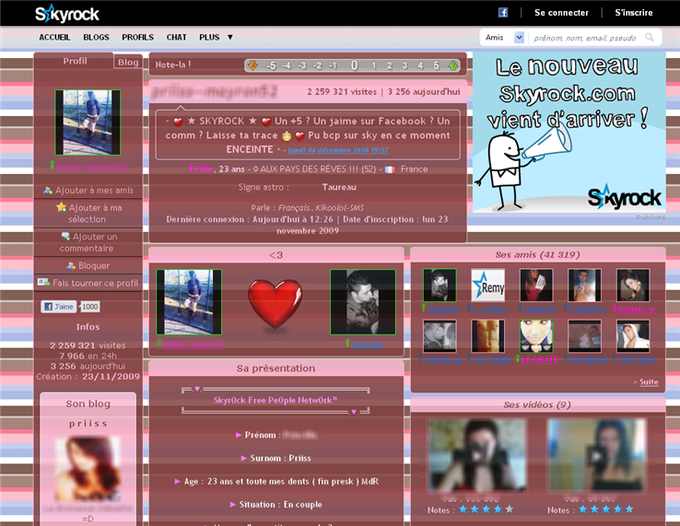Screen dimensions: 680x526
Task: Click the Facebook J'aime button
Action: (x=59, y=307)
